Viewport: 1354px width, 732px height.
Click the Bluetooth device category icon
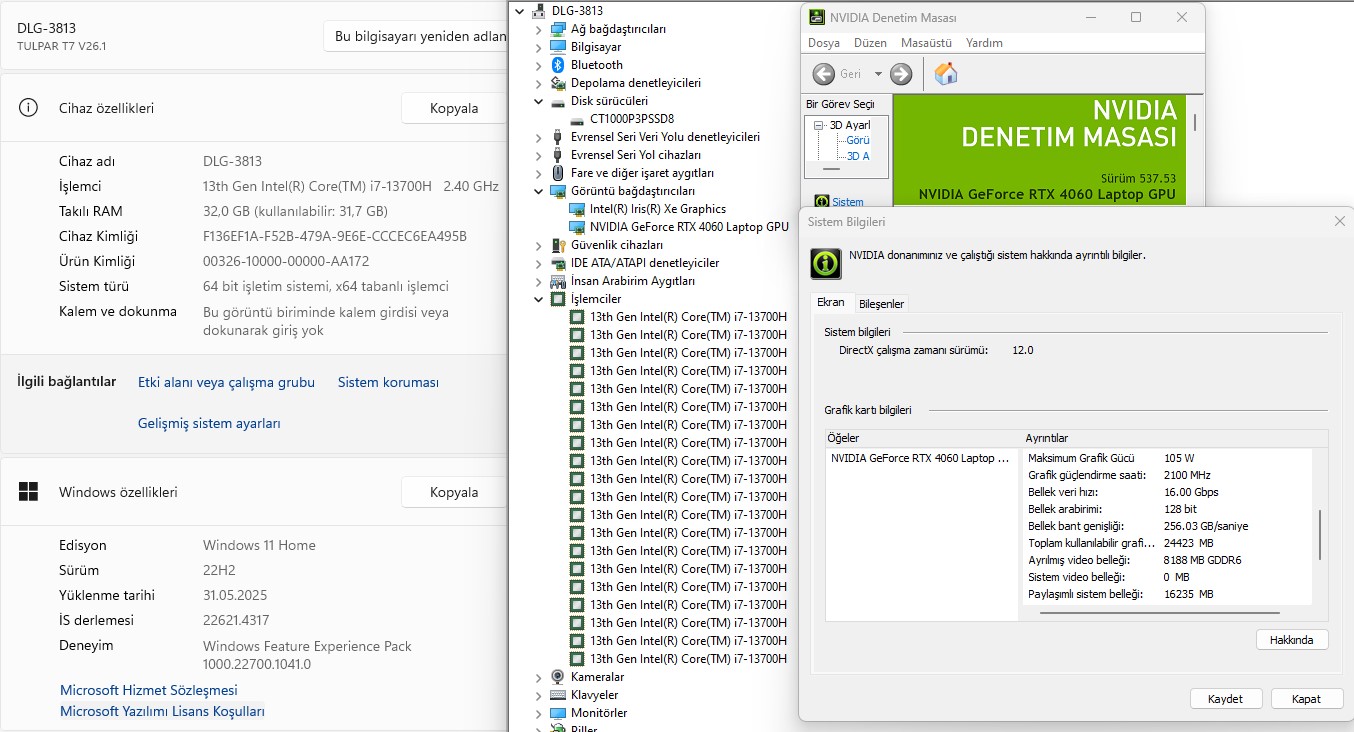558,65
